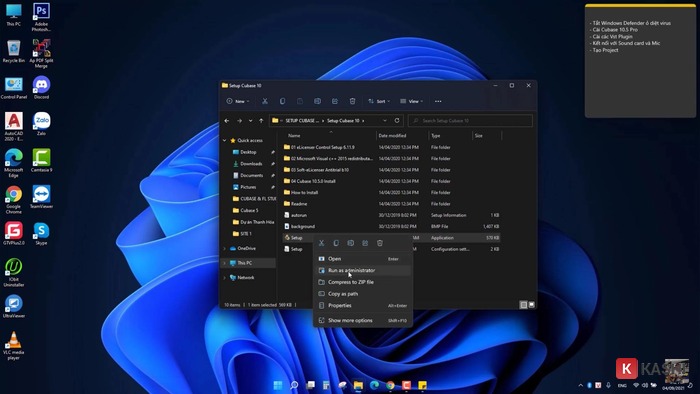Refresh the Setup Cubase 10 folder
This screenshot has height=394, width=700.
tap(397, 120)
